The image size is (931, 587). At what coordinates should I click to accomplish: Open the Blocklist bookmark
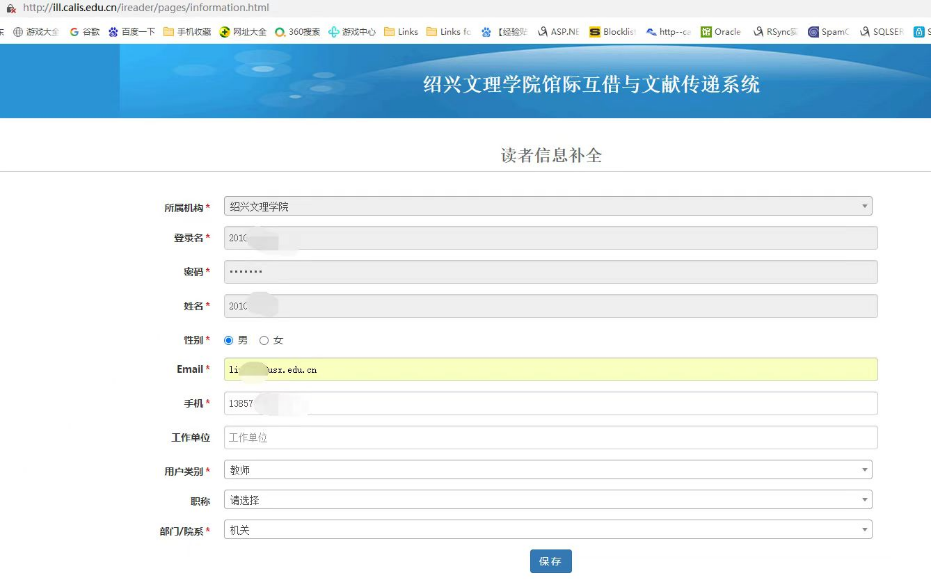[612, 32]
